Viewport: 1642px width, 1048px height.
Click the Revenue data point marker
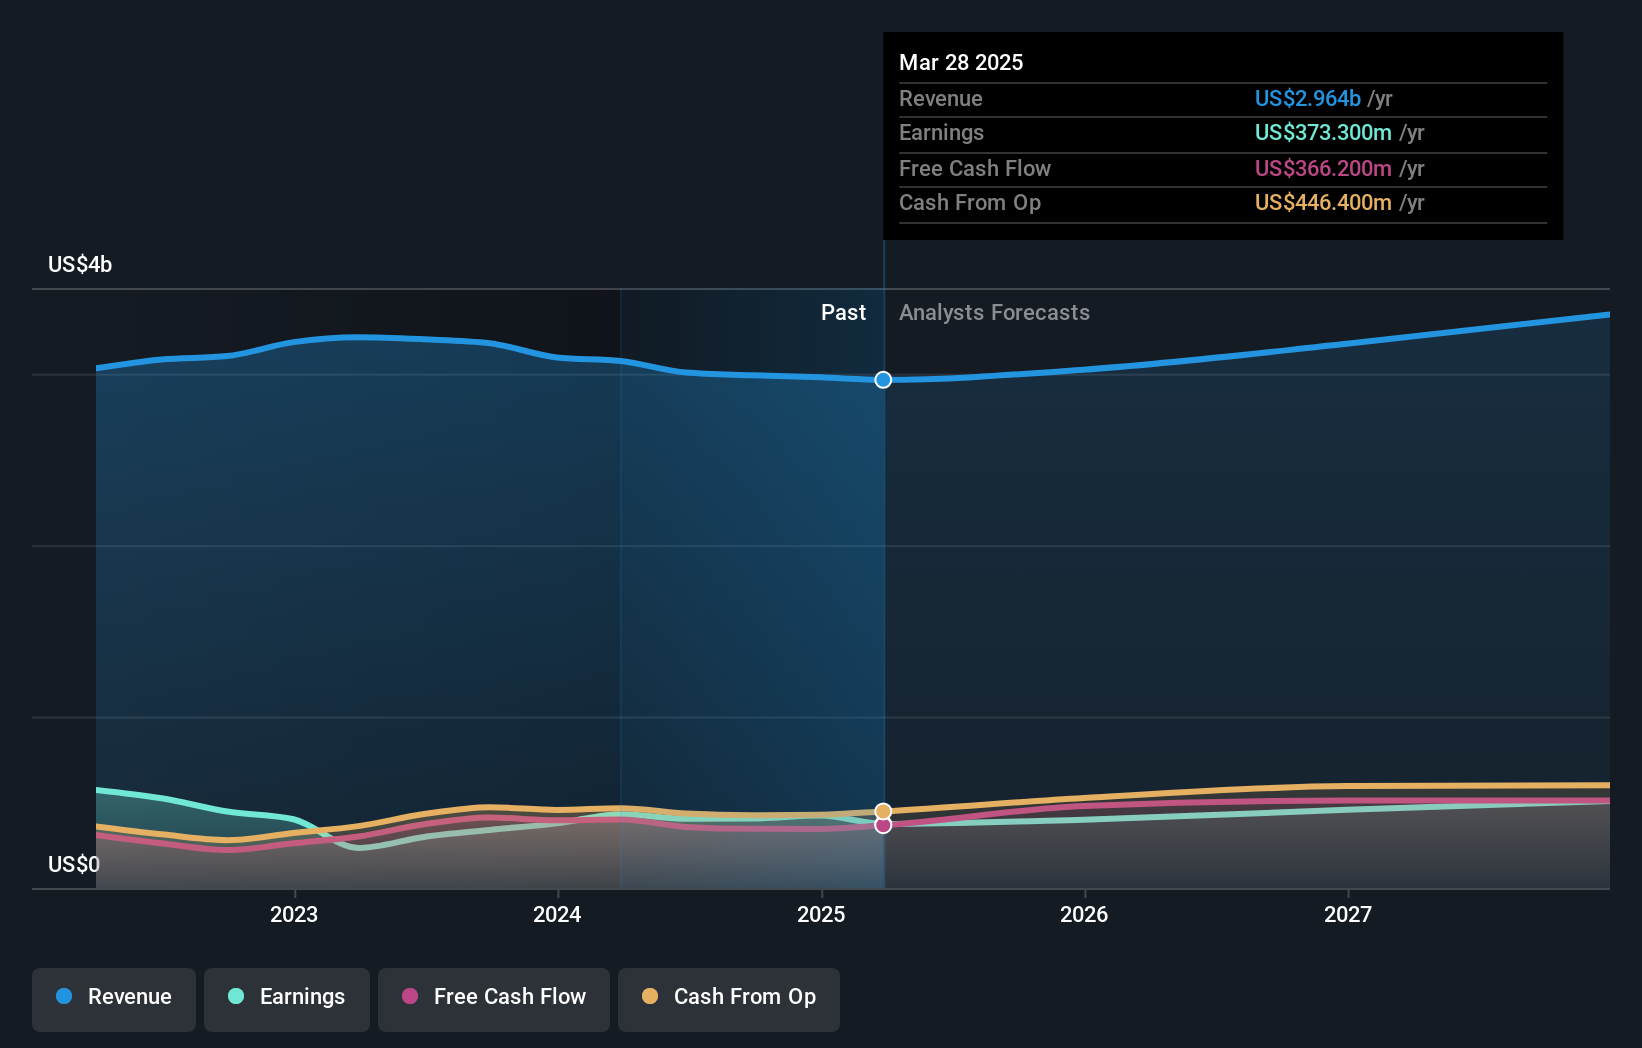click(883, 380)
